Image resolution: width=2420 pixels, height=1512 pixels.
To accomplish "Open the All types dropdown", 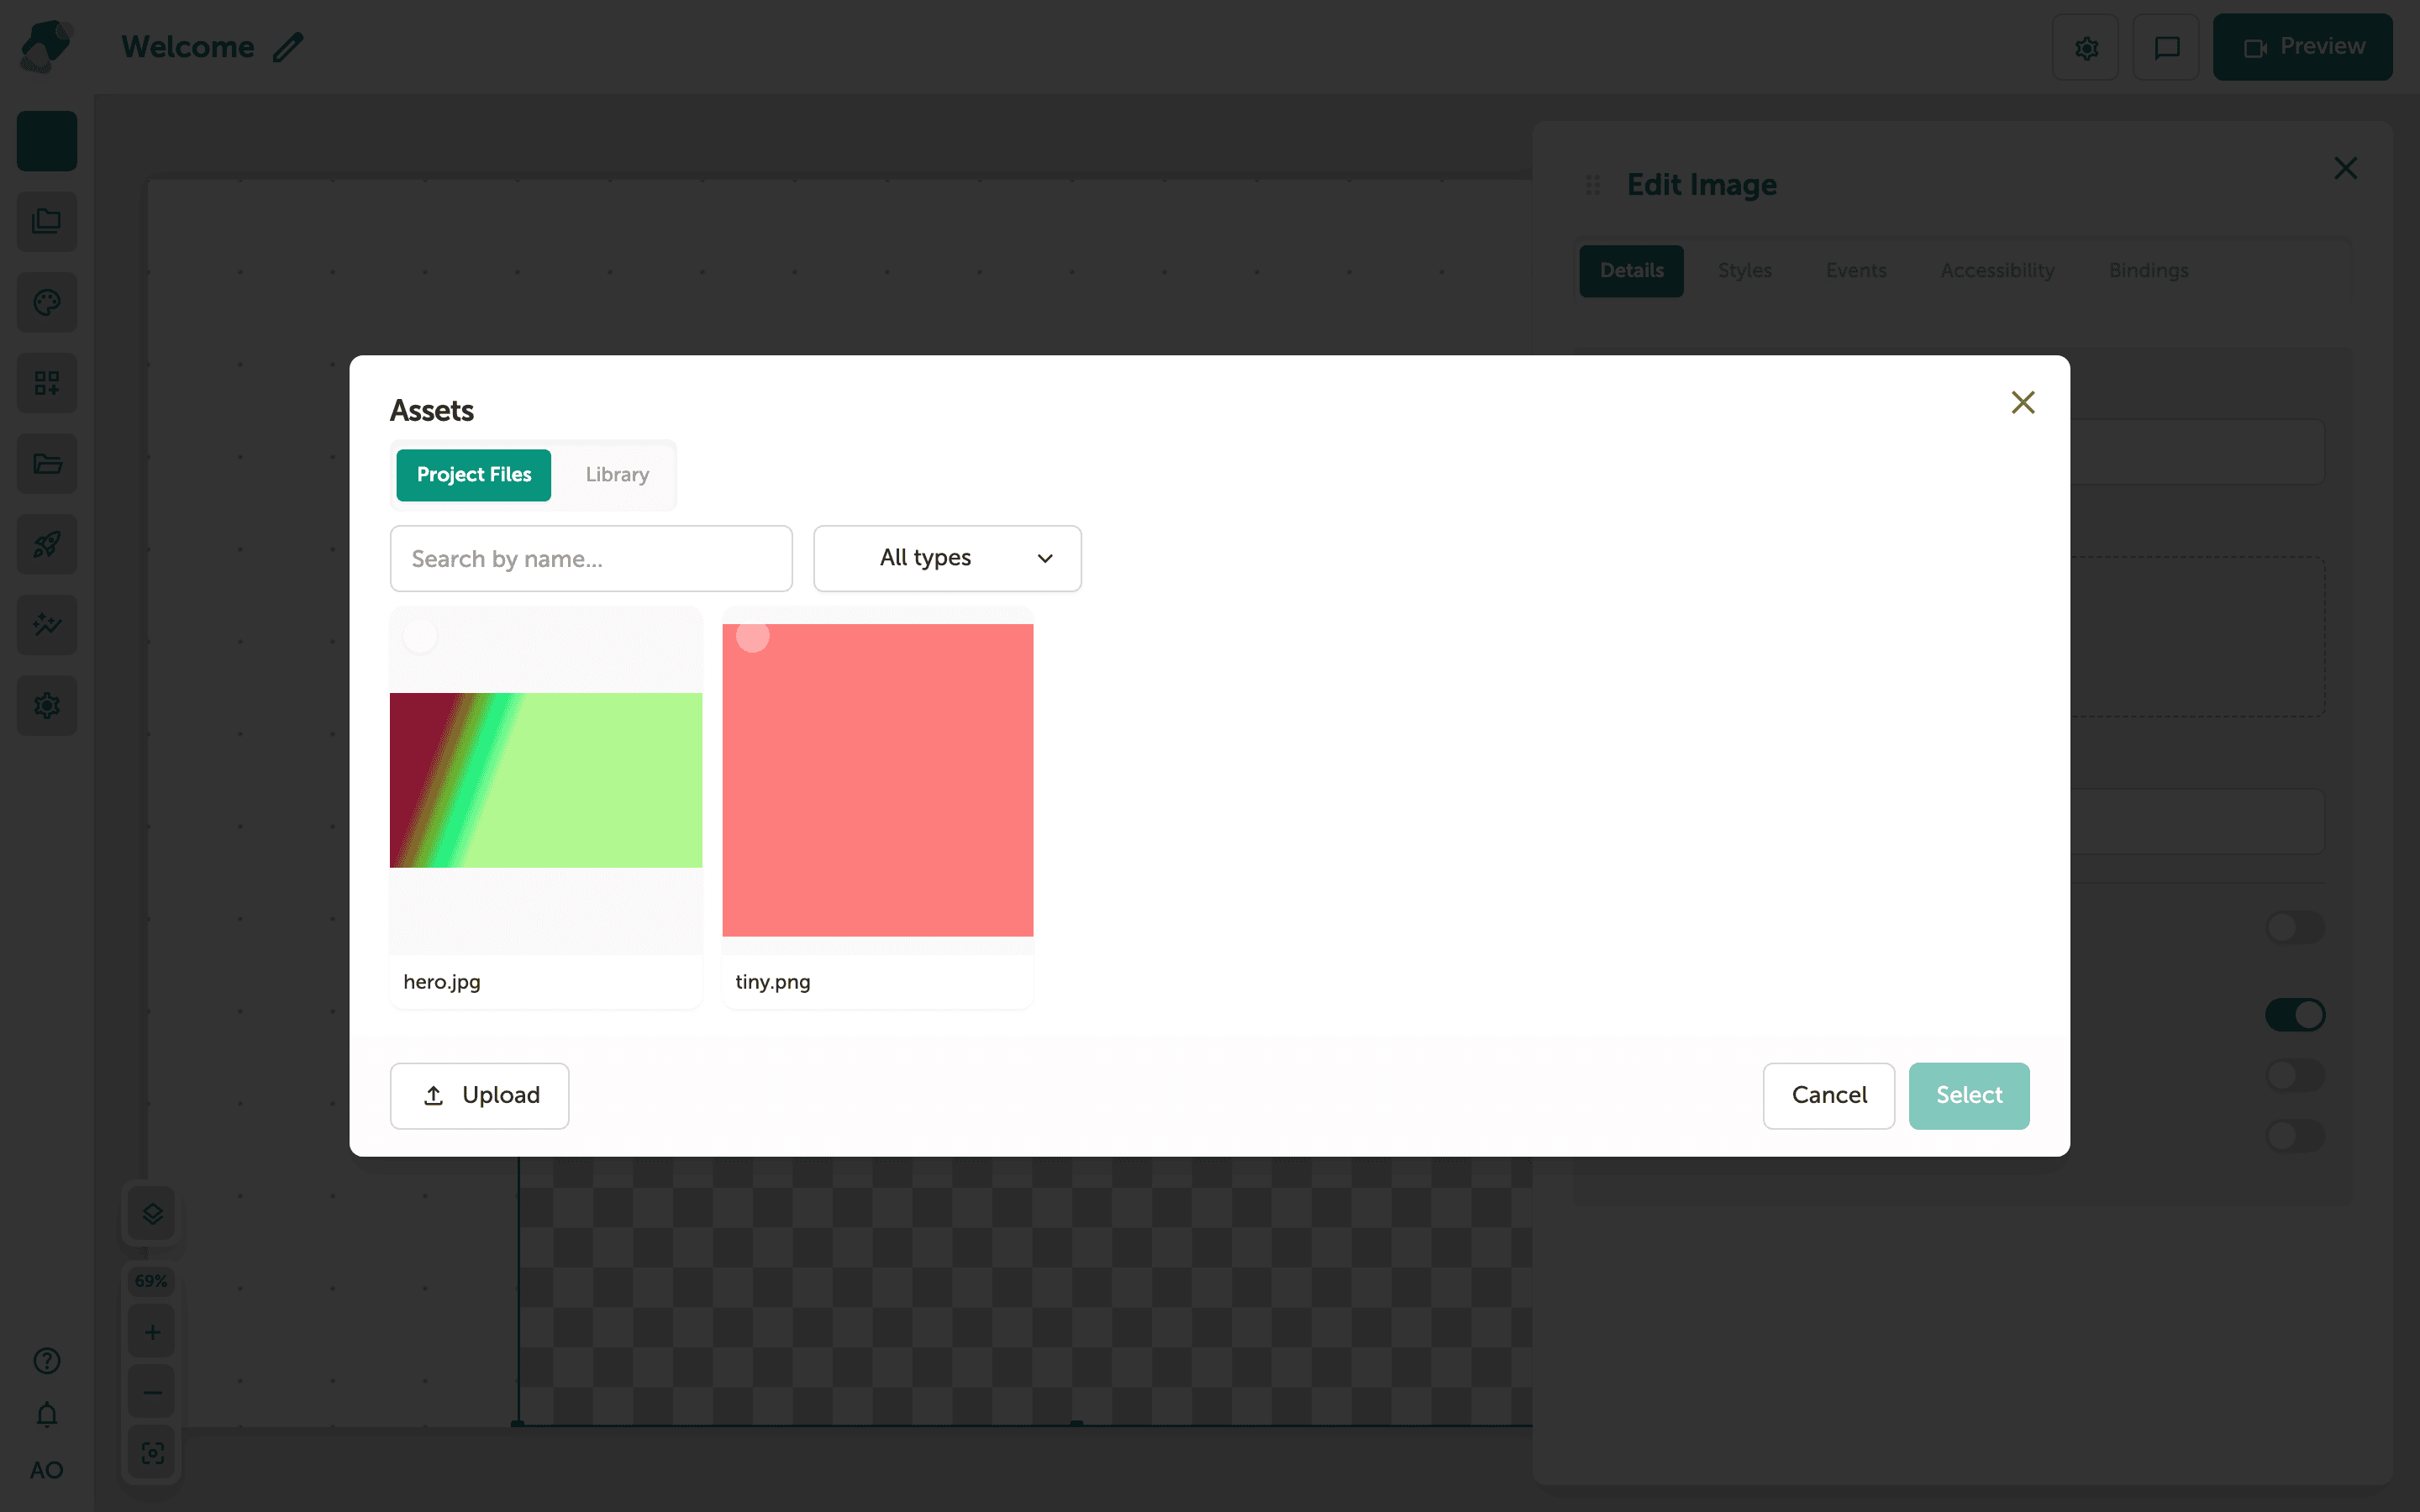I will (947, 558).
